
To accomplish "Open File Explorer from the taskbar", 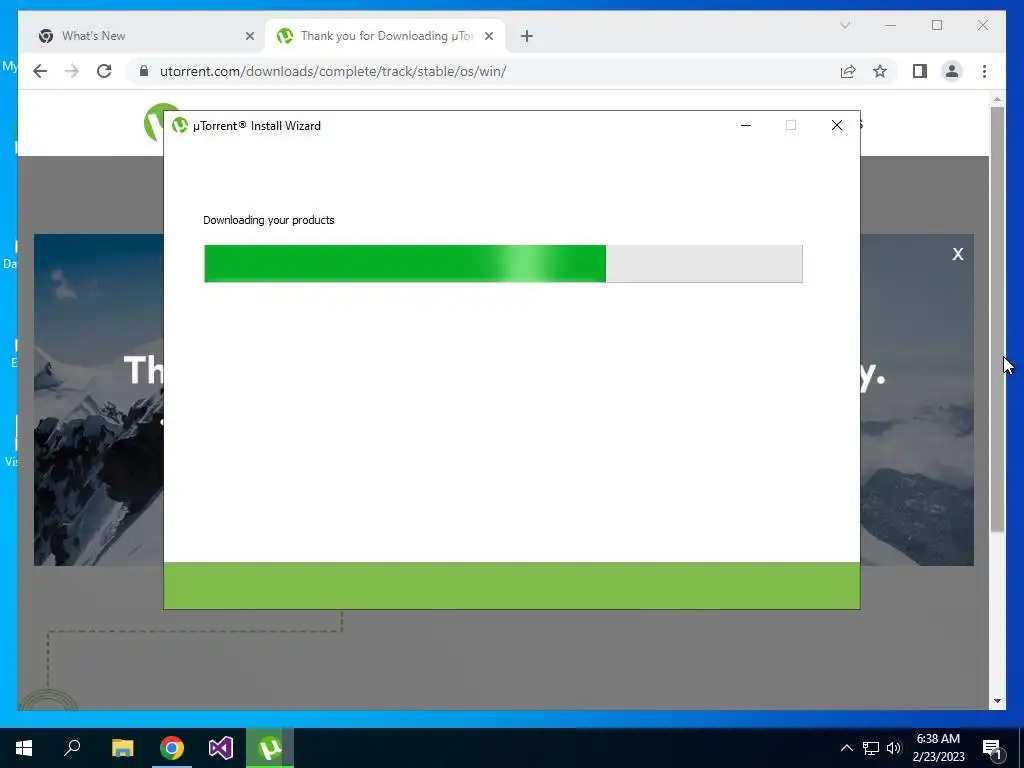I will 122,748.
